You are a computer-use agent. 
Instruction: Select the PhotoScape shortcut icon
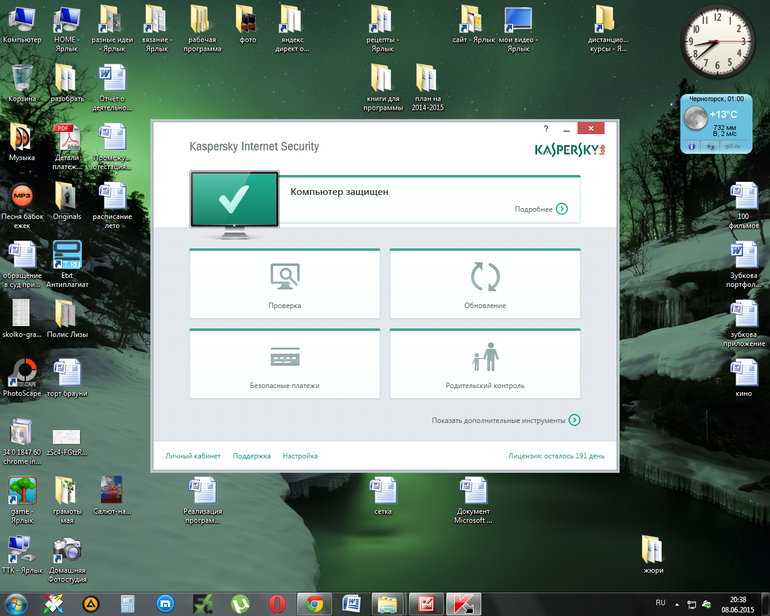[22, 378]
